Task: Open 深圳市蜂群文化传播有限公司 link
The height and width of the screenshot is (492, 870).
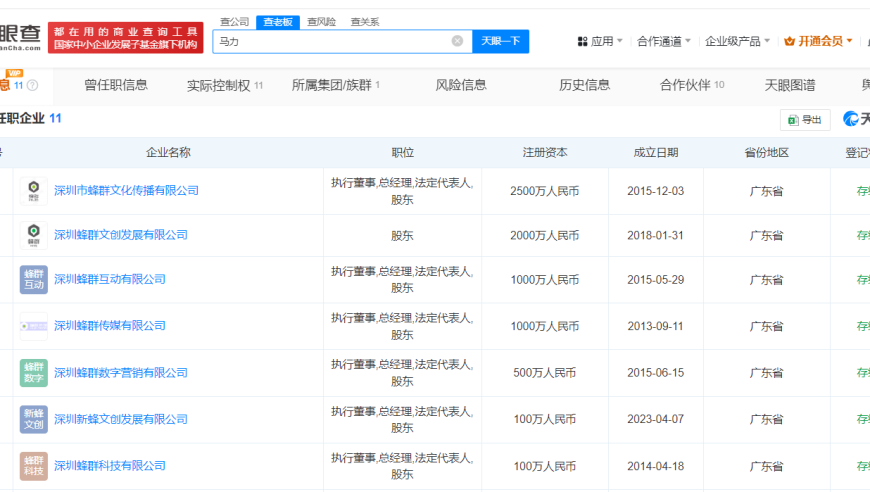Action: (126, 191)
